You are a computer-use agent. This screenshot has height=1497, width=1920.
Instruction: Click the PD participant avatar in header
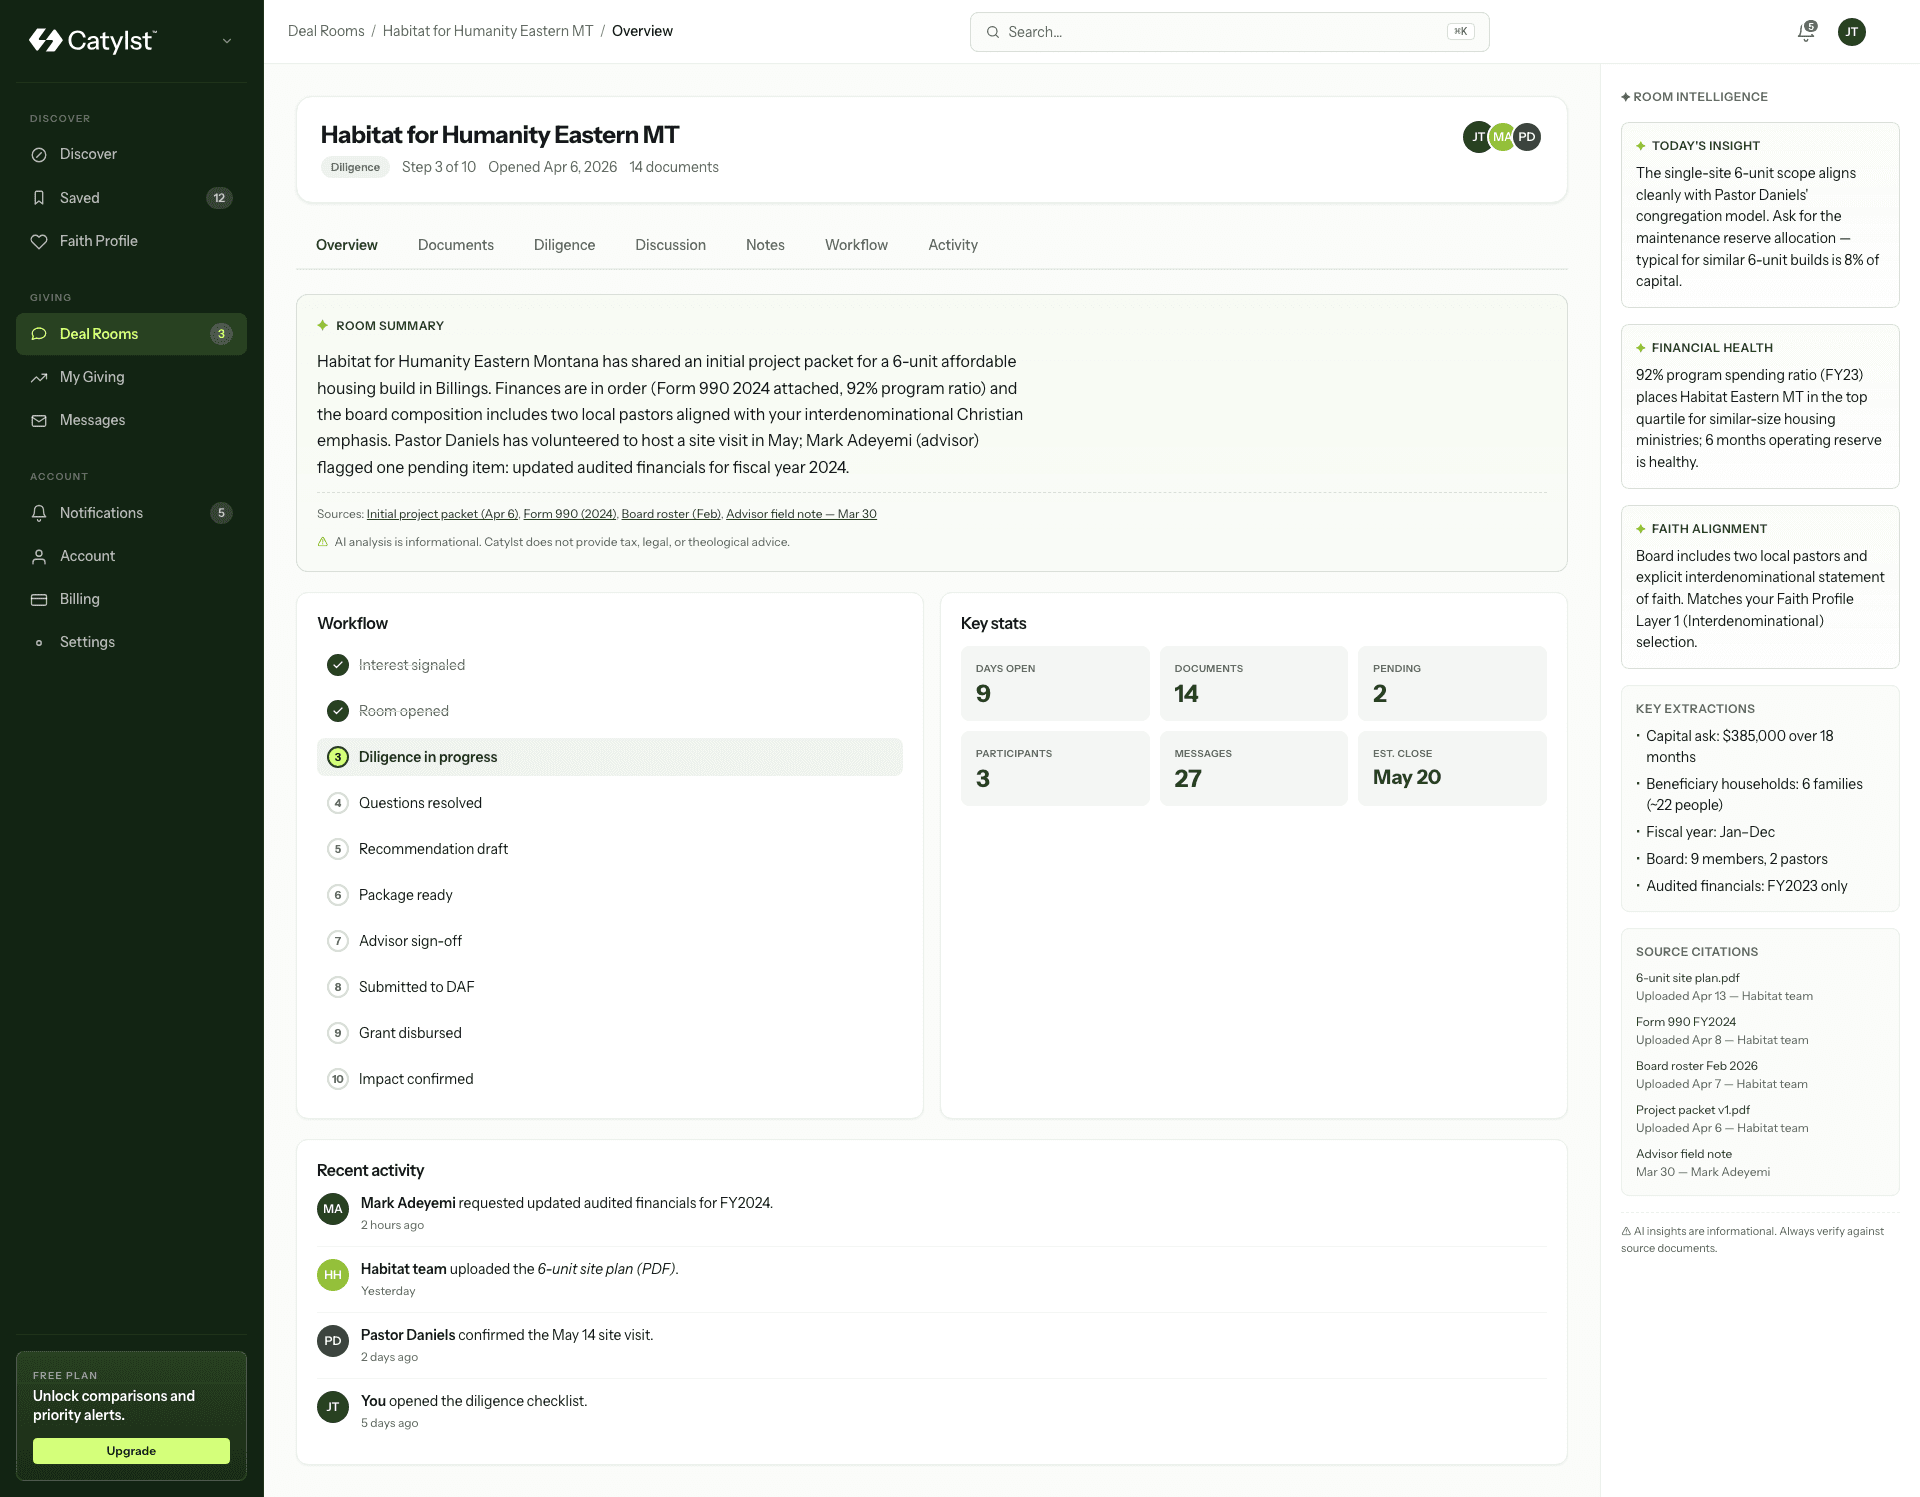[1527, 137]
